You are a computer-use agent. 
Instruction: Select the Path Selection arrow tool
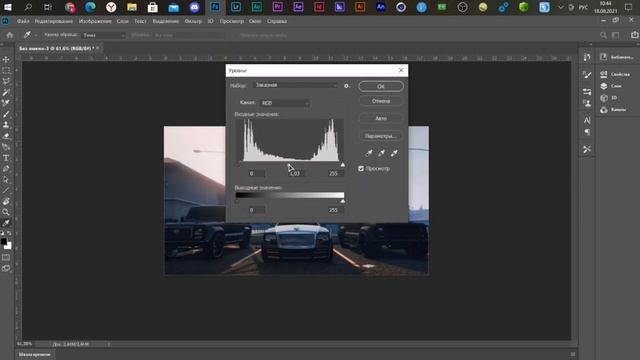(6, 180)
